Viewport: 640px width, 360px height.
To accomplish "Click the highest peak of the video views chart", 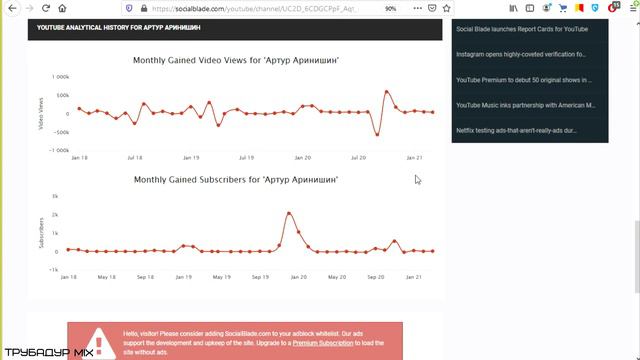I will tap(387, 92).
